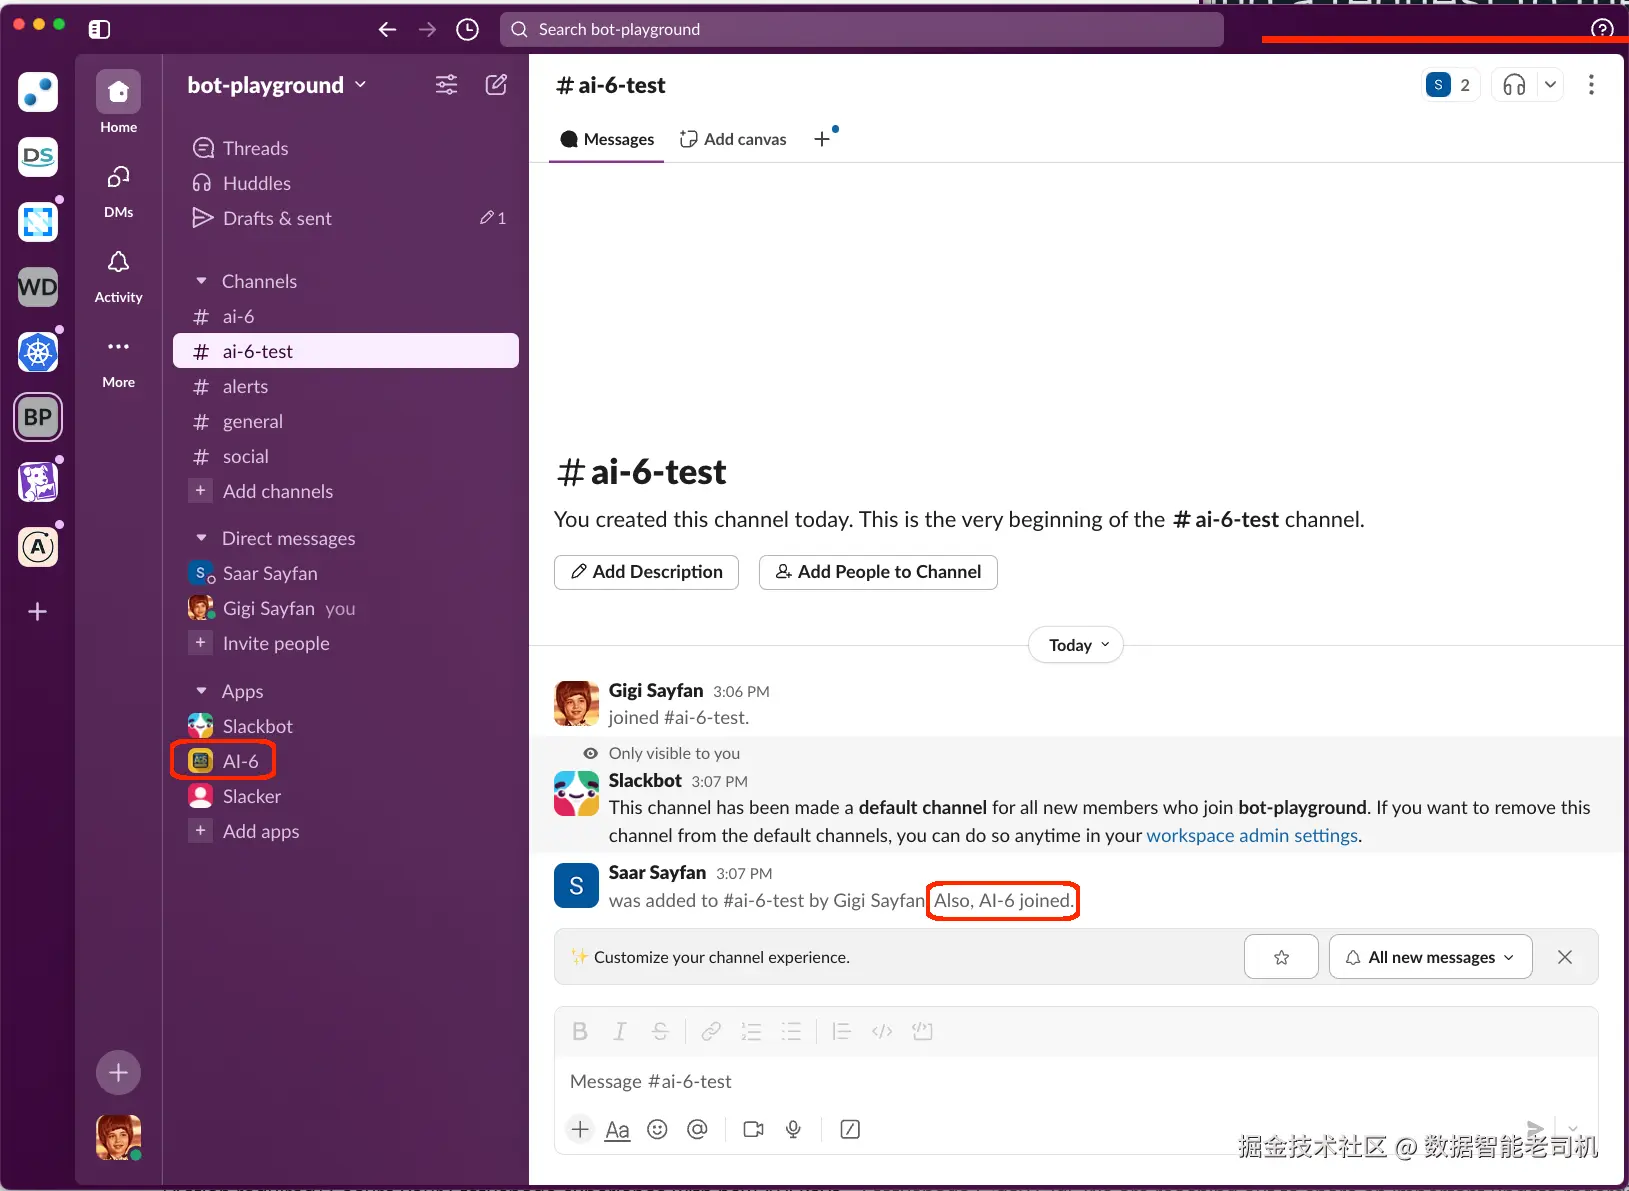1629x1191 pixels.
Task: Open the workspace admin settings link
Action: click(x=1252, y=835)
